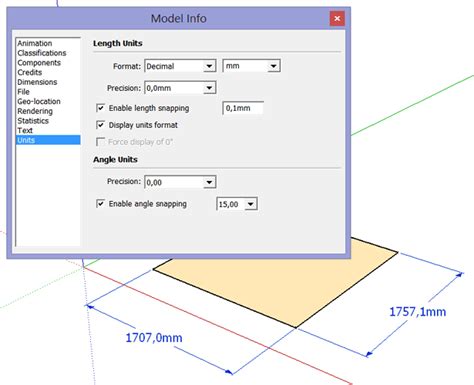Image resolution: width=474 pixels, height=385 pixels.
Task: Click the Length Units heading
Action: click(x=118, y=43)
